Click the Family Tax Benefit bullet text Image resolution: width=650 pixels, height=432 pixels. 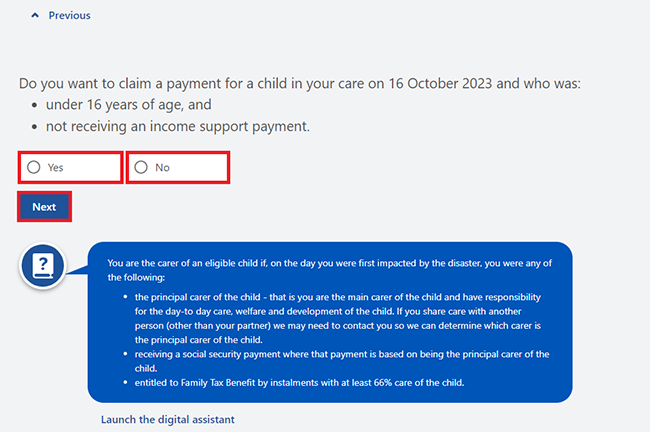point(299,383)
